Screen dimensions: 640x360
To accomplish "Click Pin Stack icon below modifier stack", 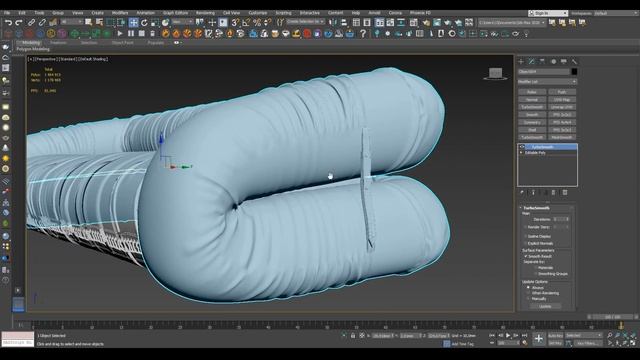I will coord(522,192).
